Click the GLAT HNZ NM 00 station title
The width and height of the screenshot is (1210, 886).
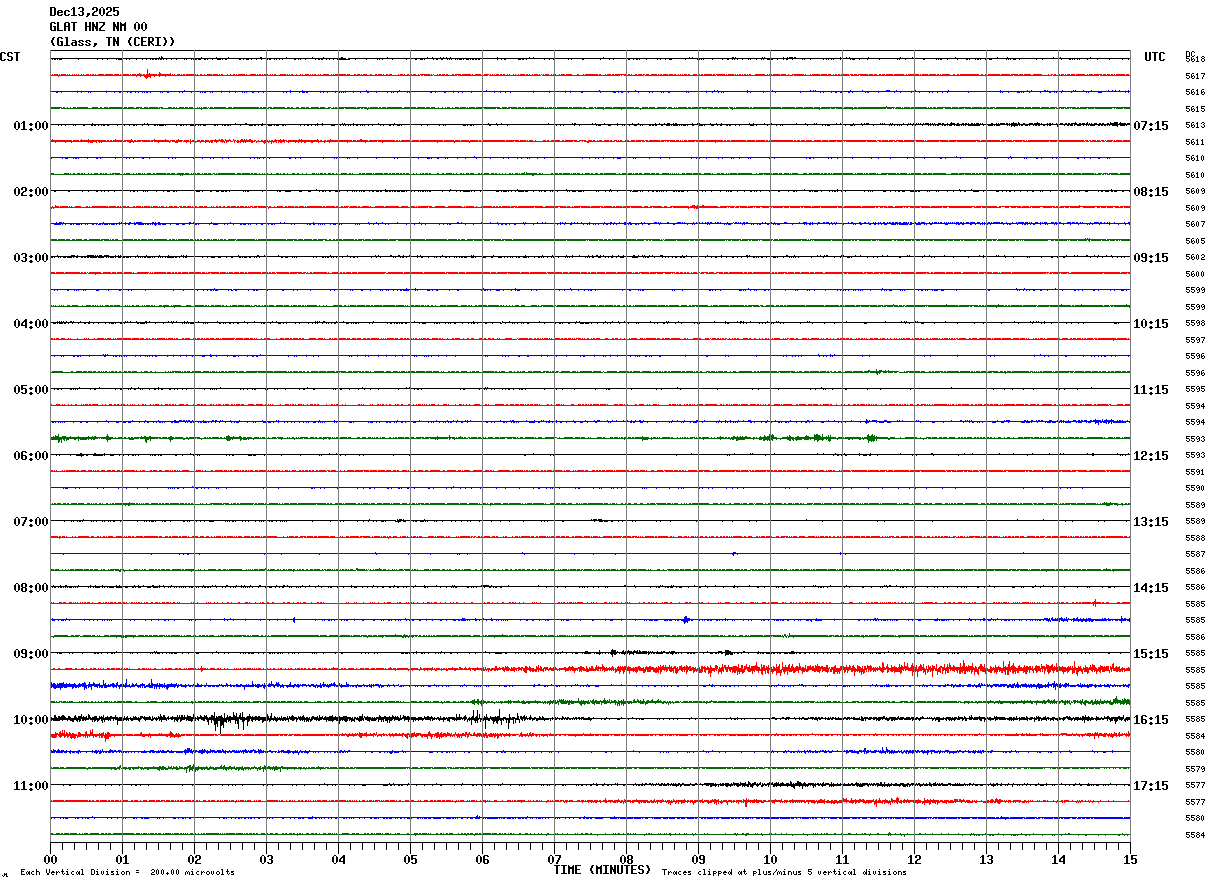(x=98, y=27)
